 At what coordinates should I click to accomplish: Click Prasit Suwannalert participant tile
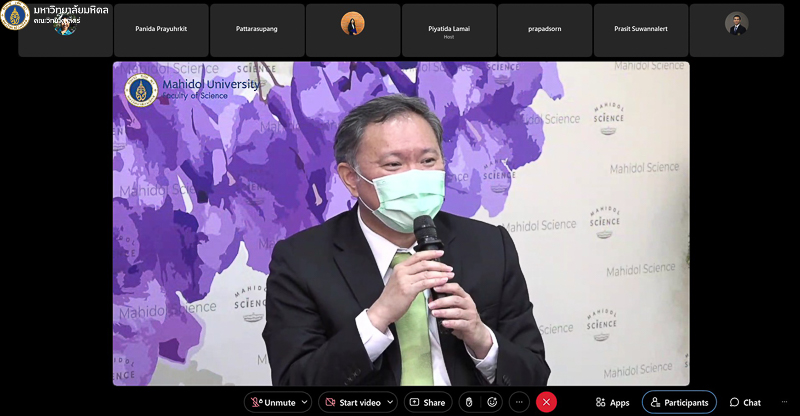click(x=641, y=29)
